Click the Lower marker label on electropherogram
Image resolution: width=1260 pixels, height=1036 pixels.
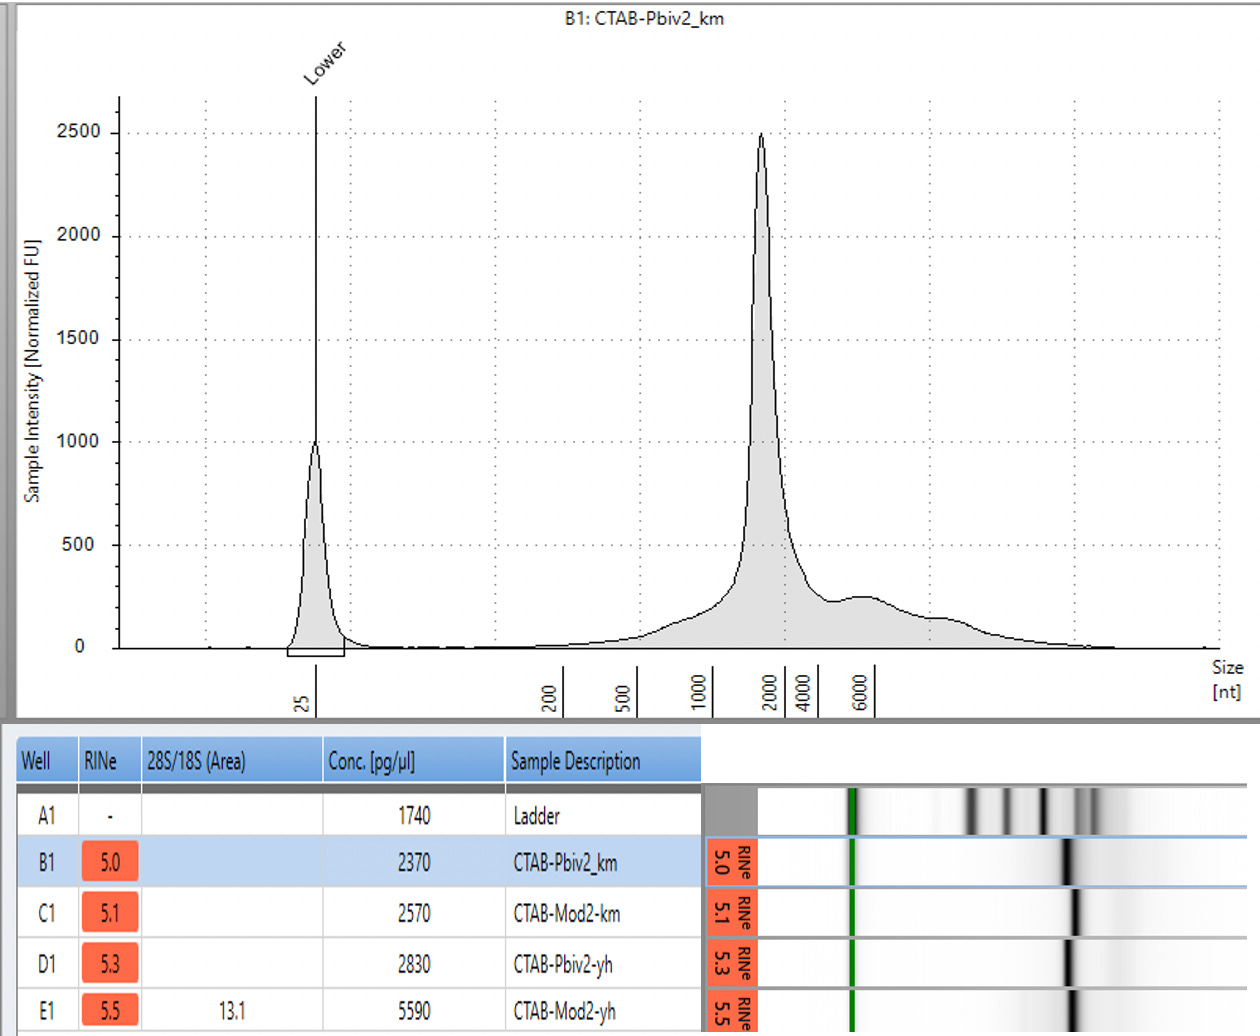[325, 63]
